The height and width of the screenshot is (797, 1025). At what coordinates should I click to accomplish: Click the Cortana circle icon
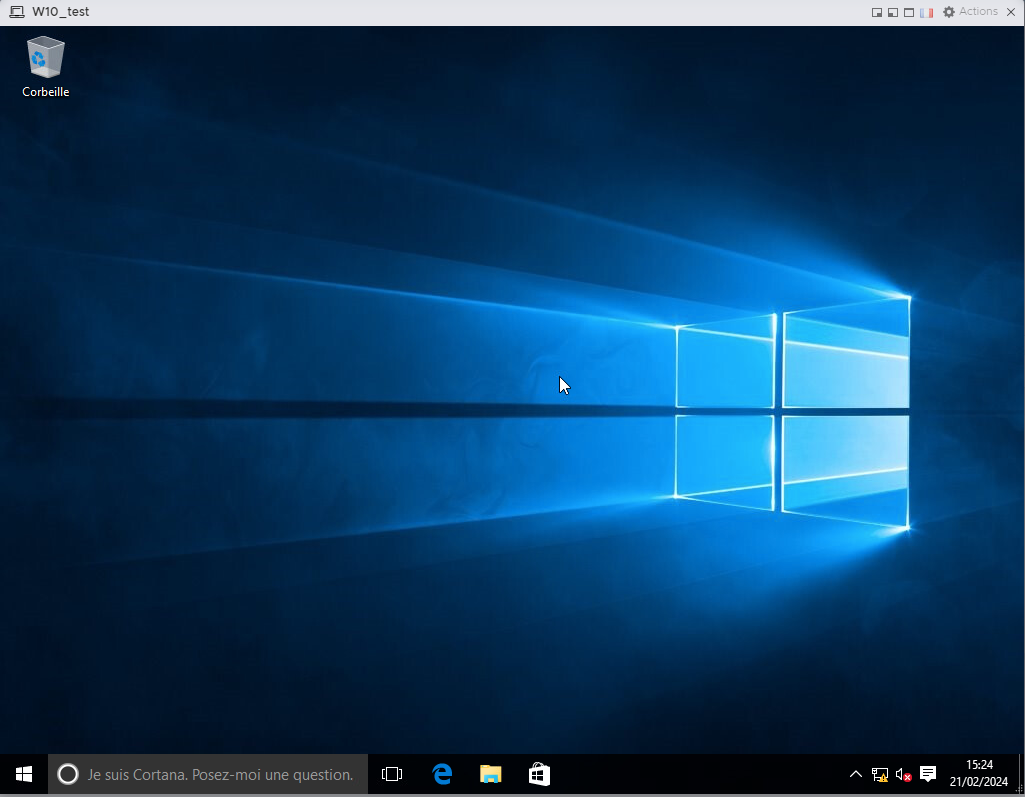pos(68,774)
